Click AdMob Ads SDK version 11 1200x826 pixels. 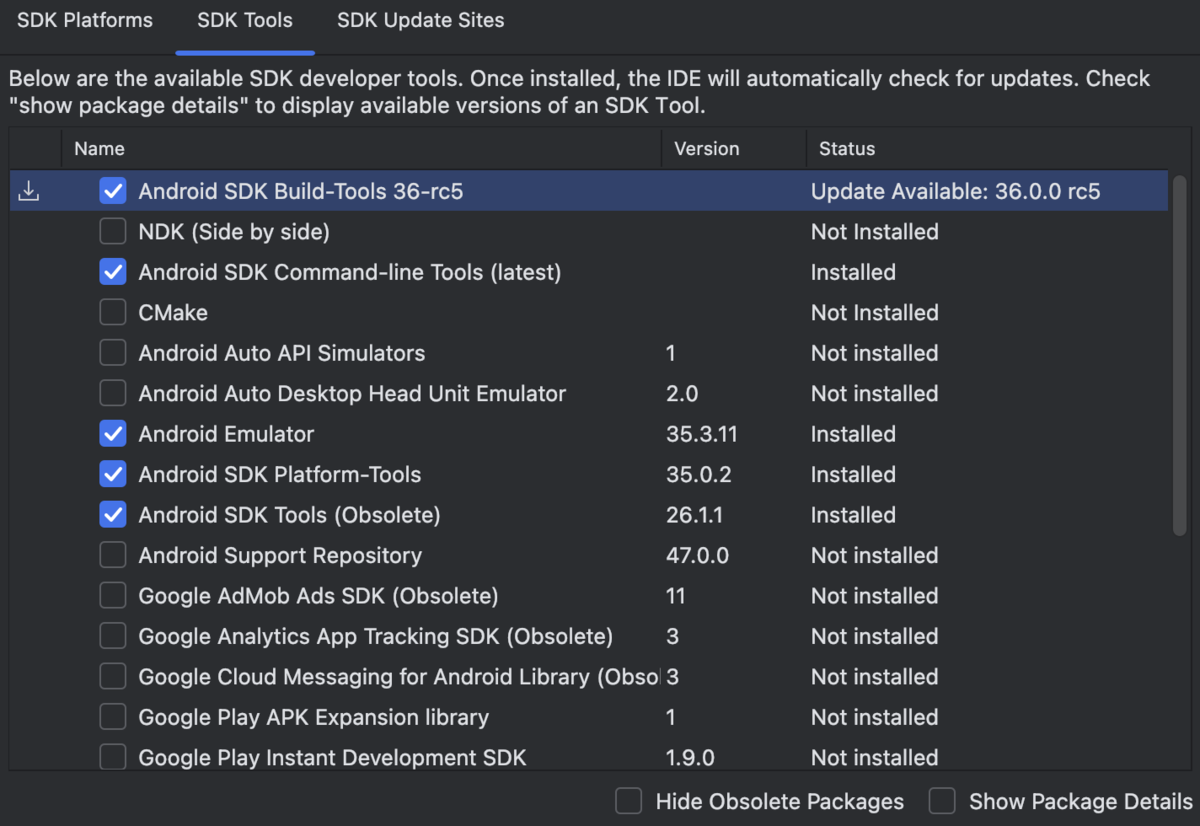(x=675, y=596)
